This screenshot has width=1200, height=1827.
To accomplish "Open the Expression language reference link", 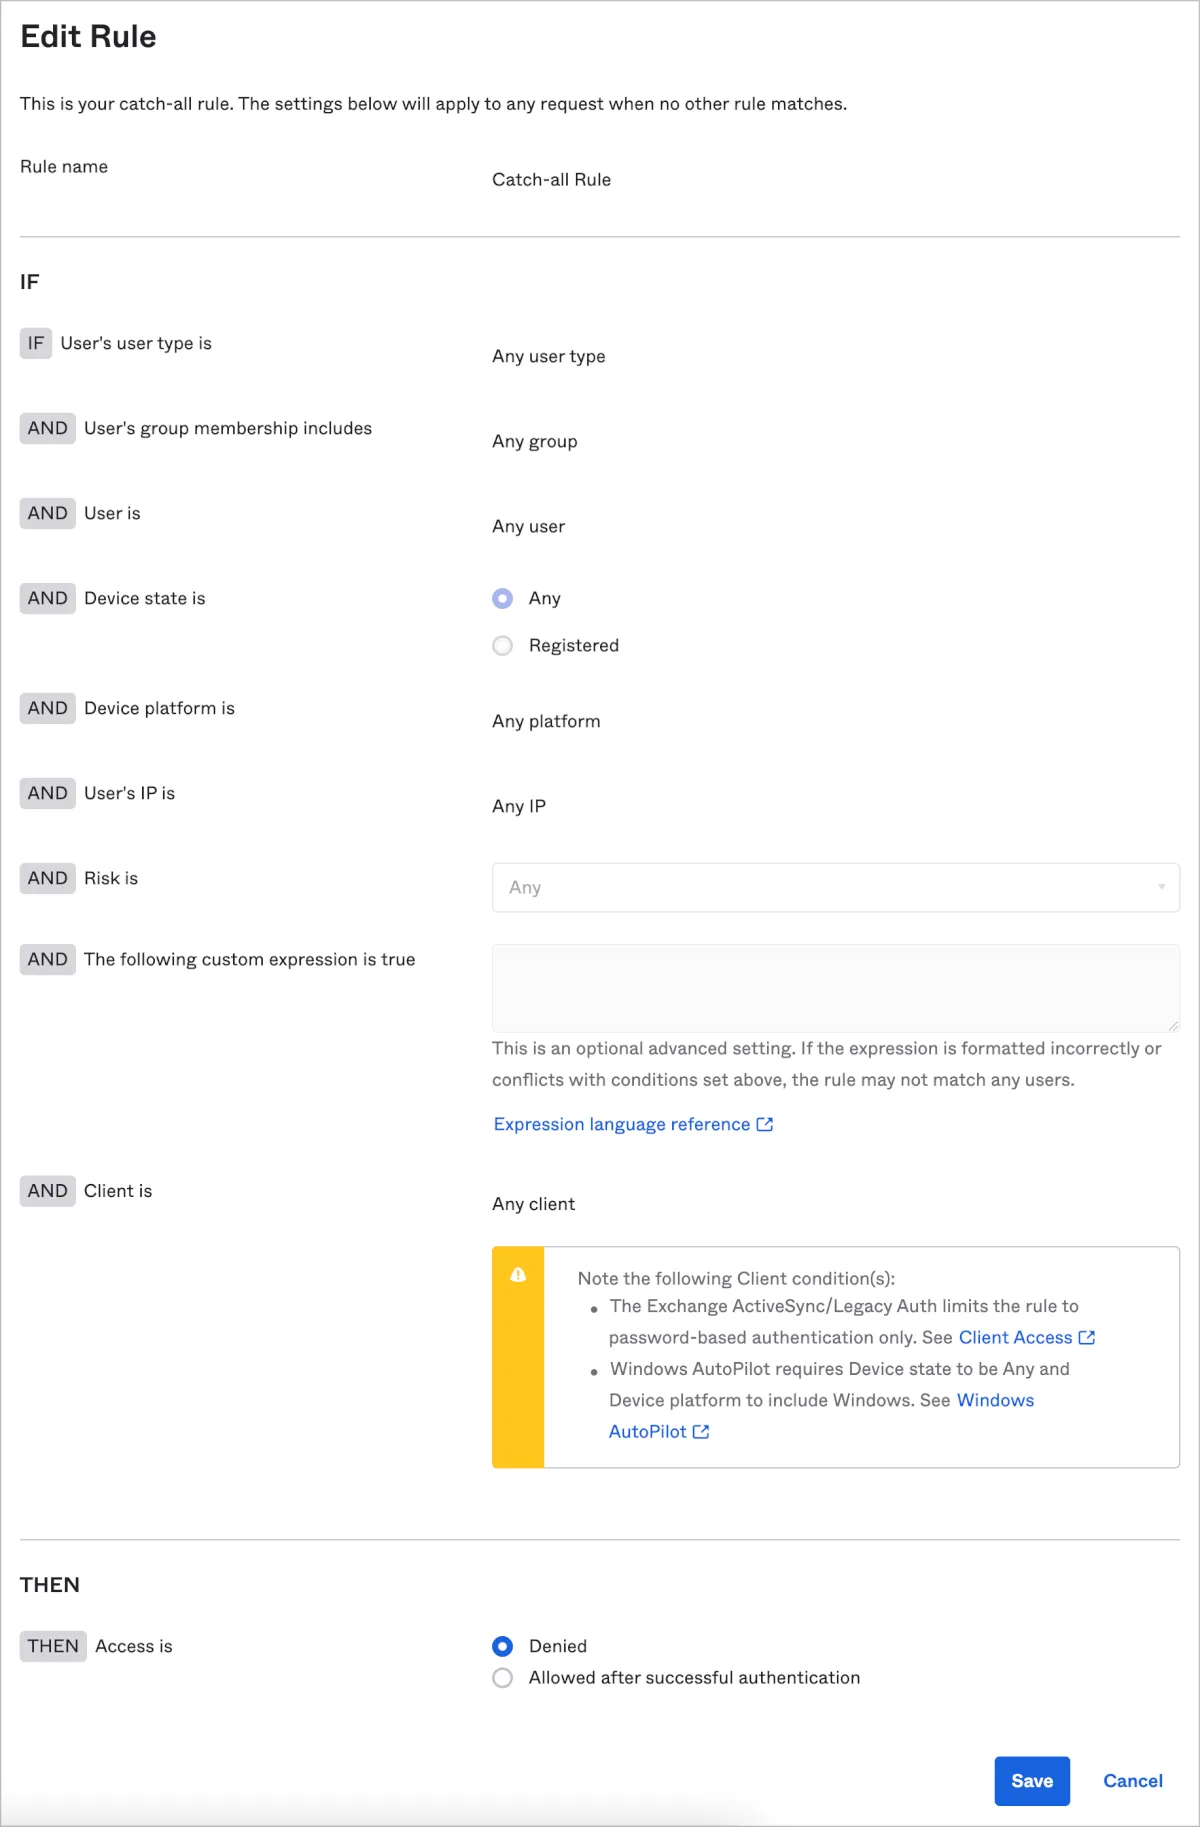I will pyautogui.click(x=621, y=1124).
